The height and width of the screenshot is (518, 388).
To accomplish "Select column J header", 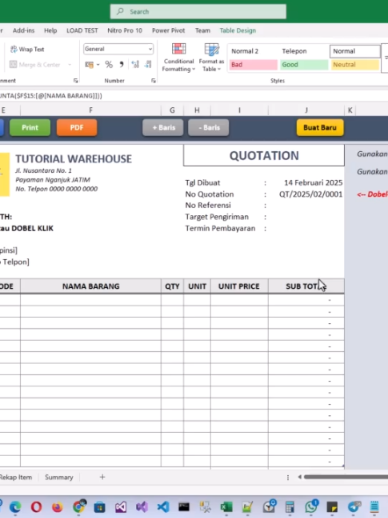I will [306, 110].
